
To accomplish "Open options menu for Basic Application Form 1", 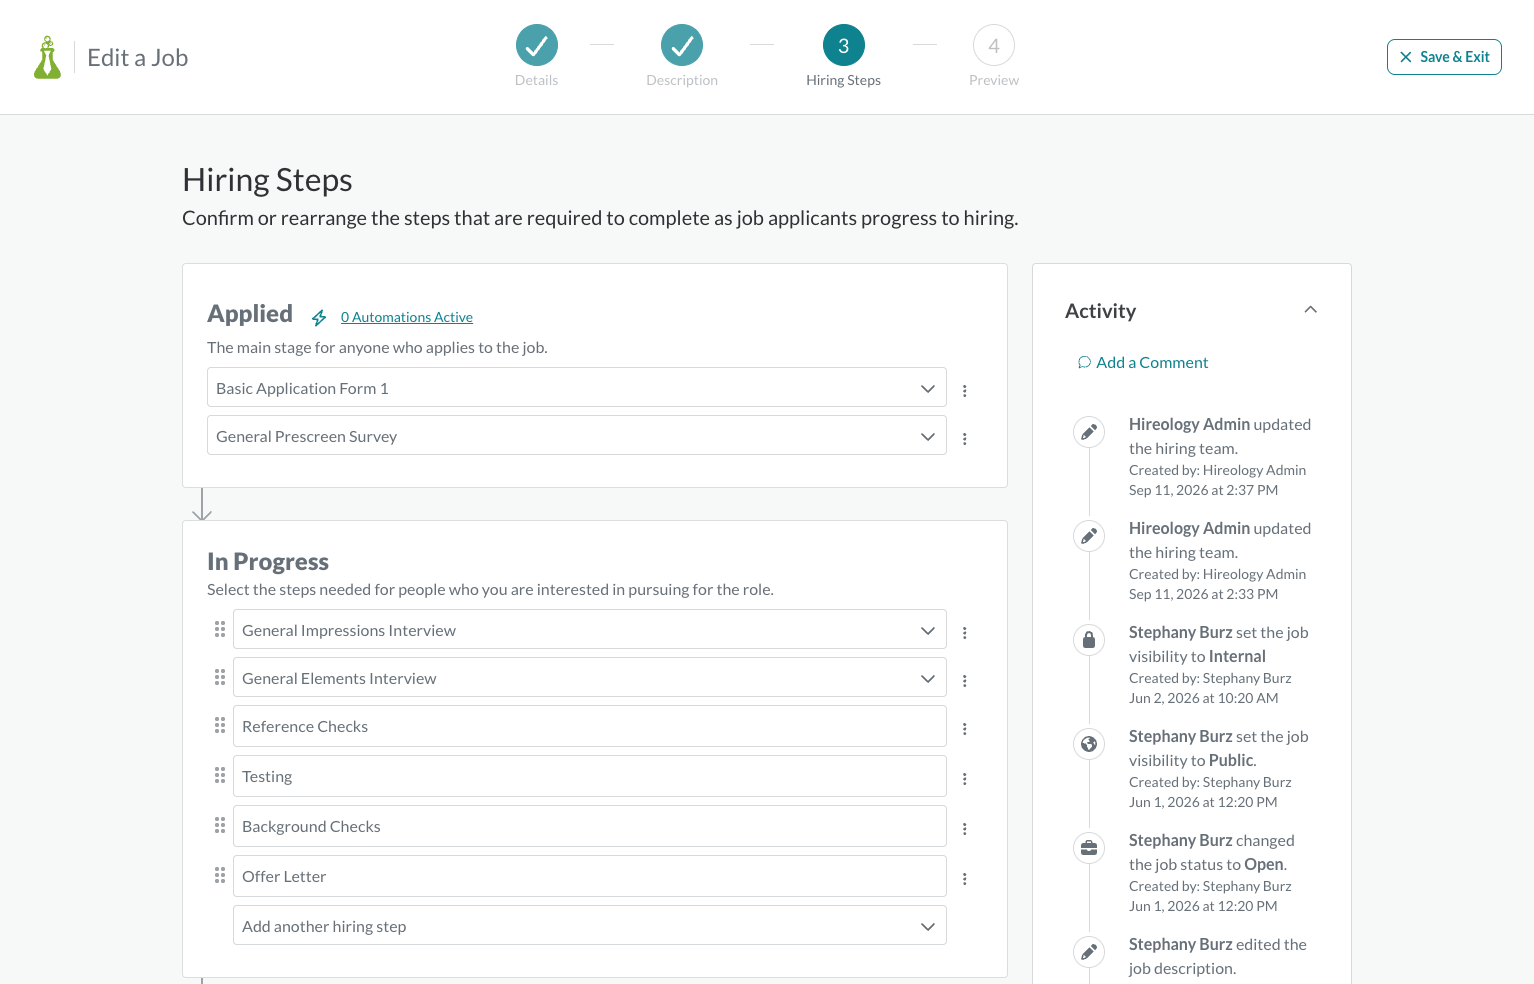I will tap(965, 391).
